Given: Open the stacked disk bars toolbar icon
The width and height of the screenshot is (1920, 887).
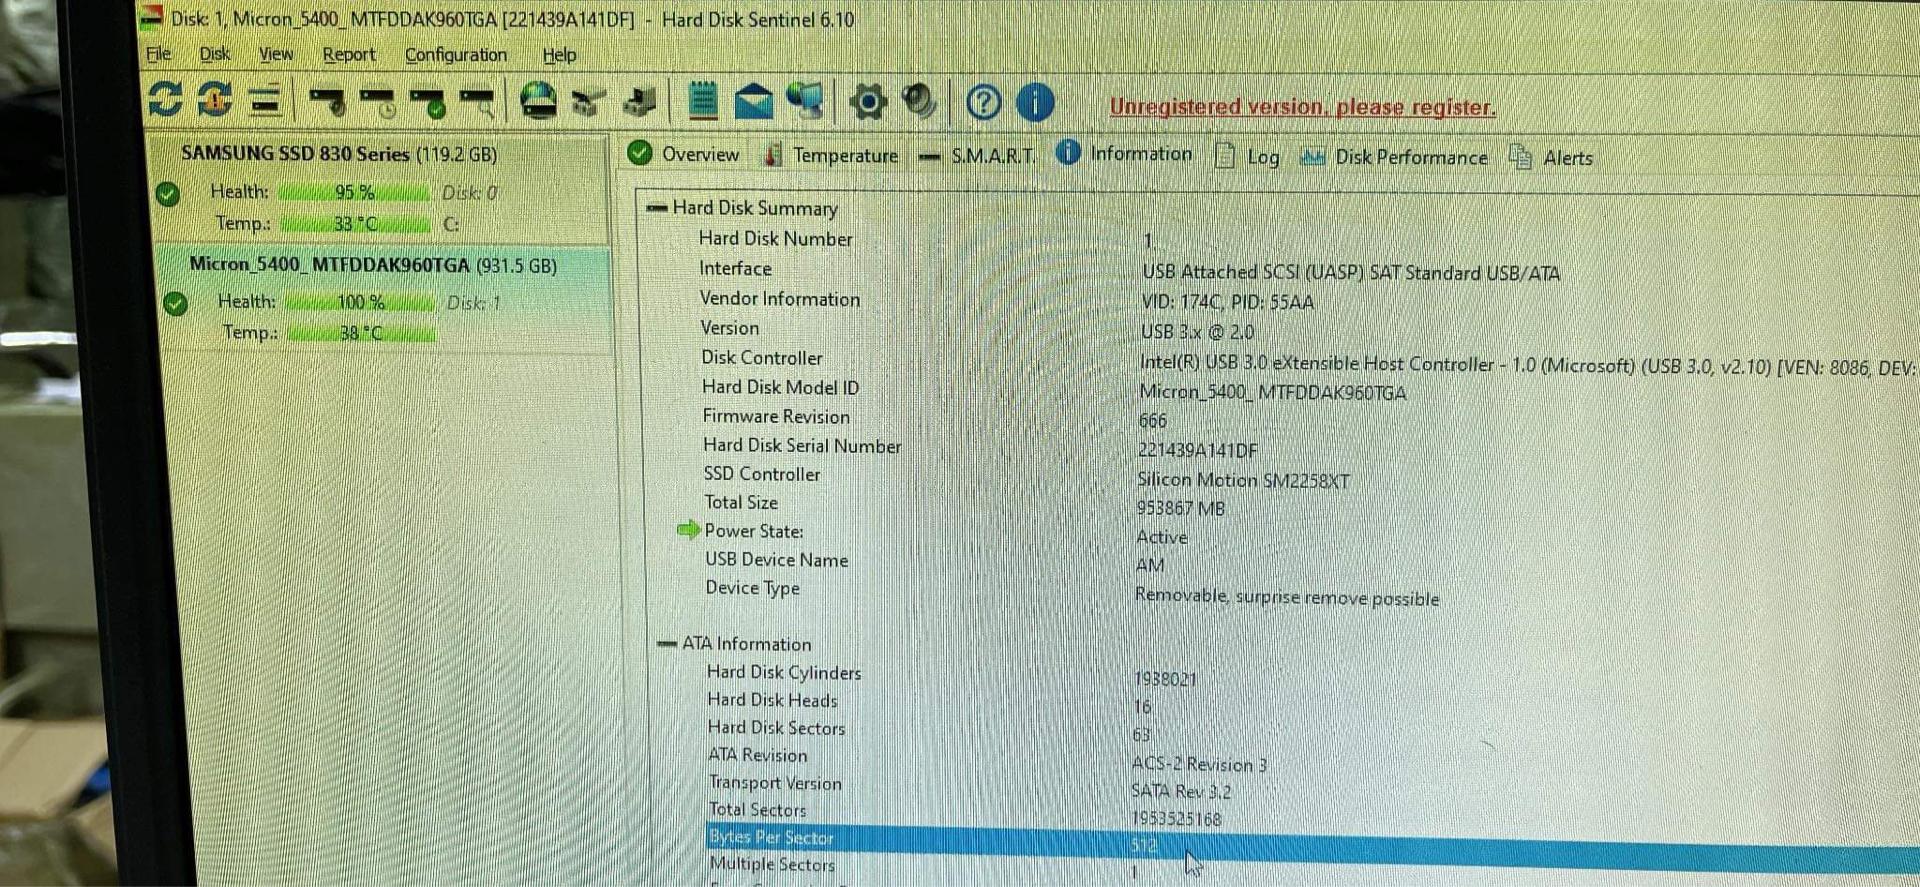Looking at the screenshot, I should coord(265,101).
